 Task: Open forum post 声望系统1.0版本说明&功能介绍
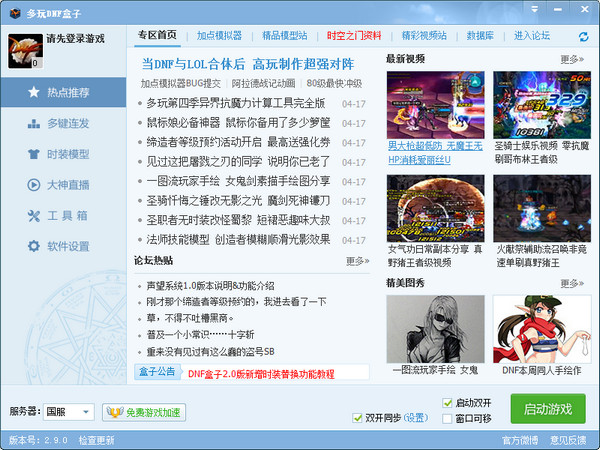click(x=210, y=286)
